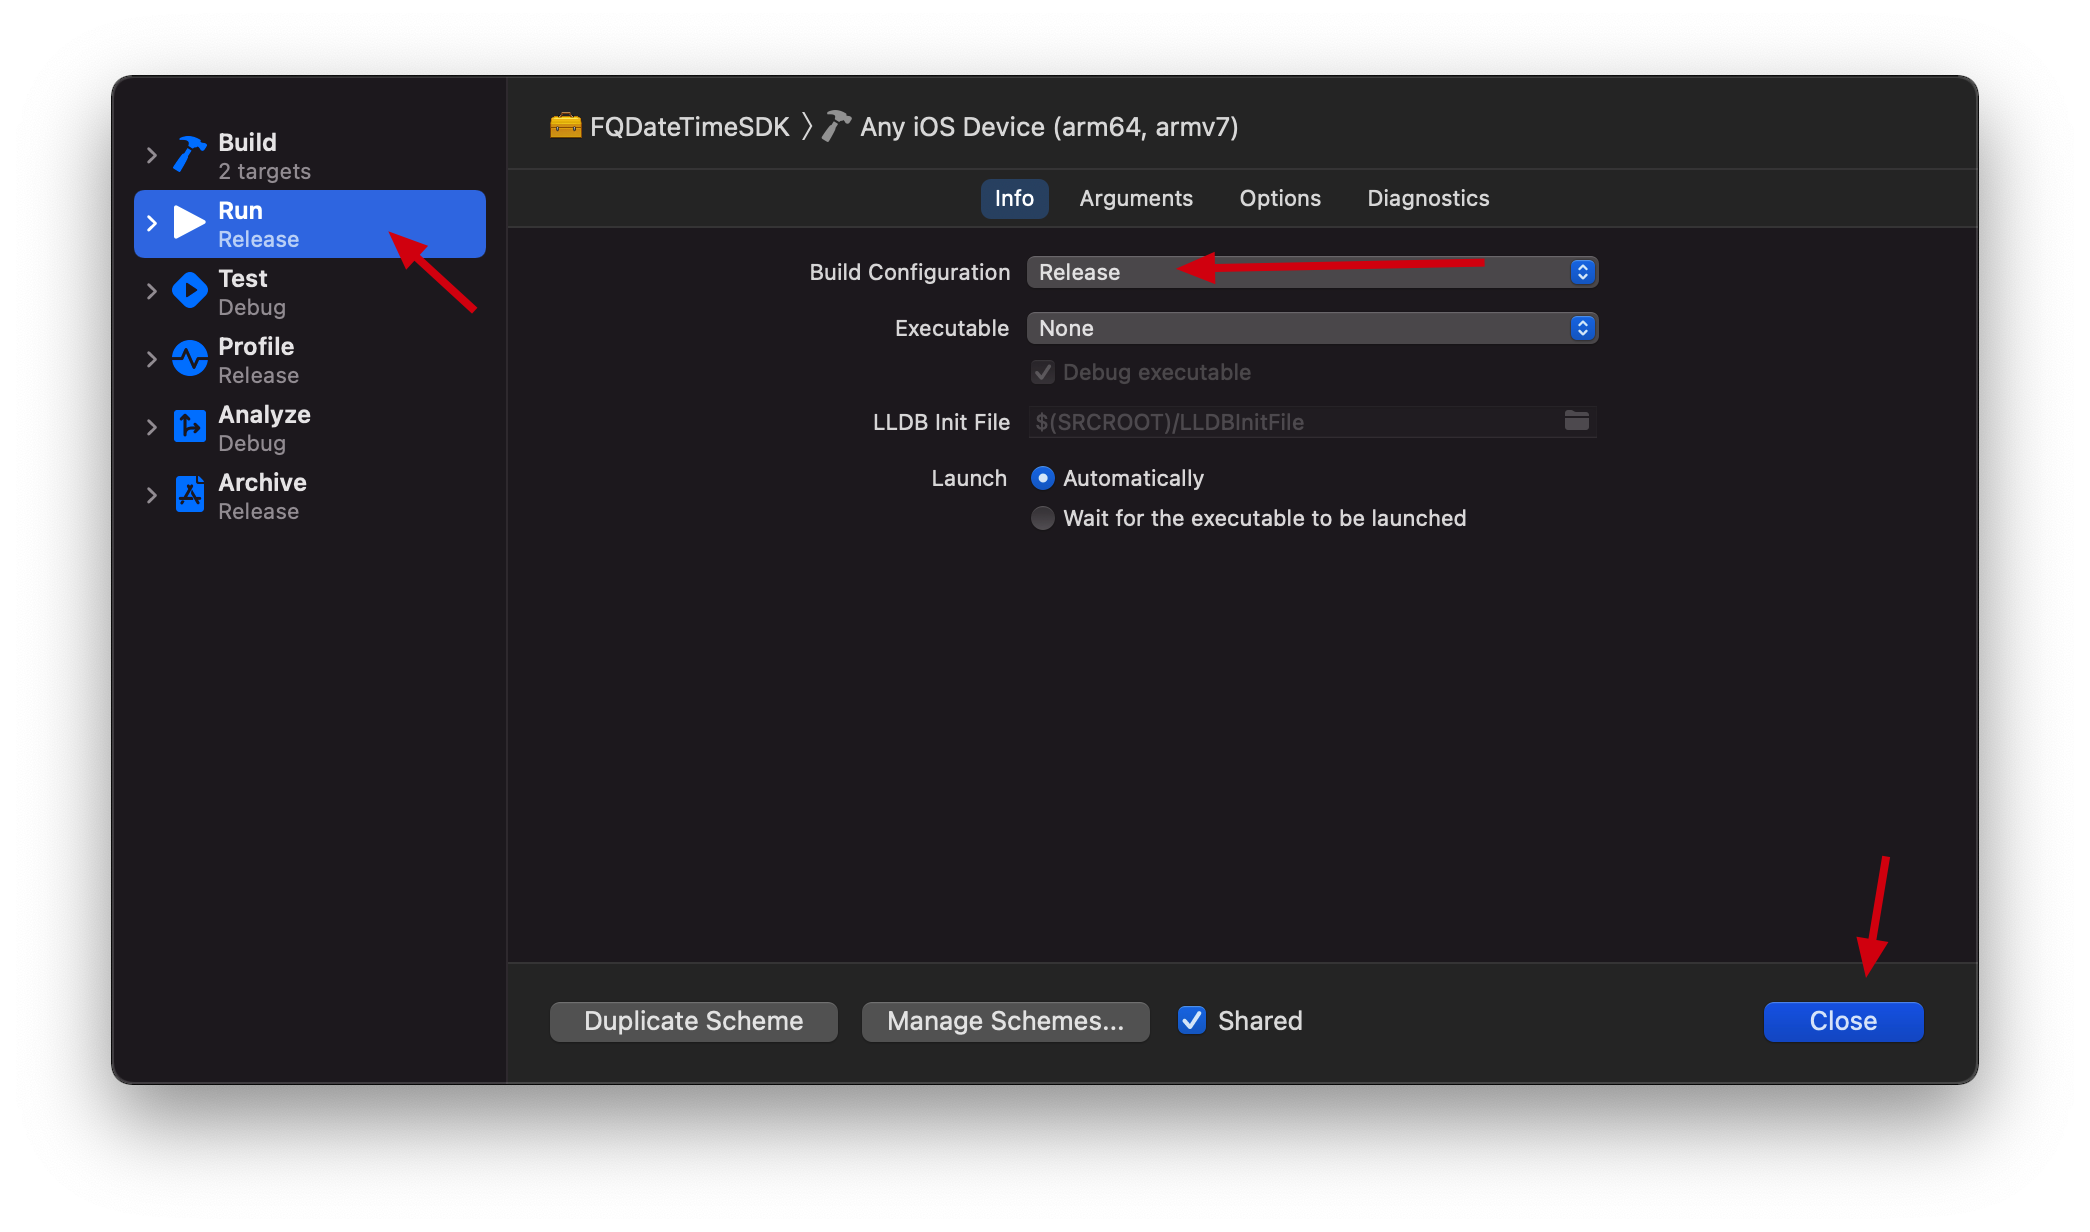The image size is (2090, 1232).
Task: Click LLDB Init File folder icon
Action: [1576, 421]
